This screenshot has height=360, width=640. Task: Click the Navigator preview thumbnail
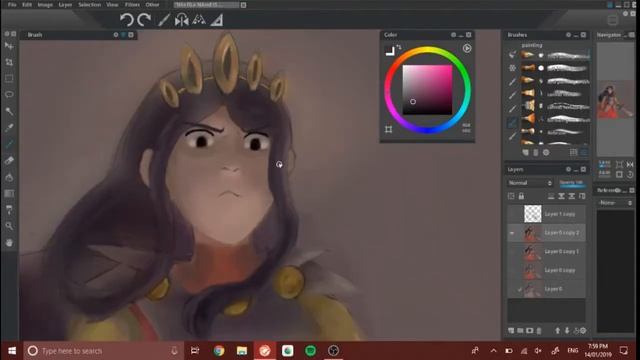[x=616, y=99]
